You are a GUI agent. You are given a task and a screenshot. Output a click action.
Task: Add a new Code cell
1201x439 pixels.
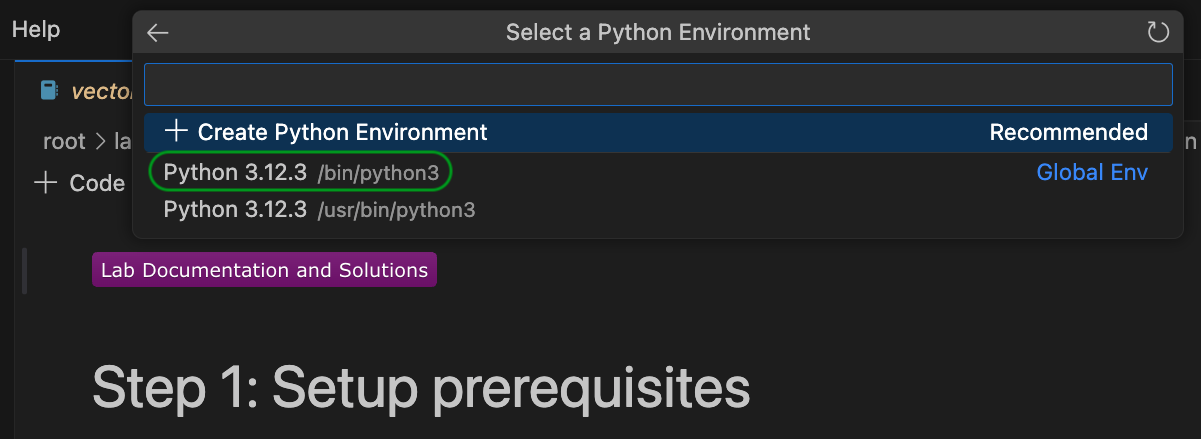(79, 183)
